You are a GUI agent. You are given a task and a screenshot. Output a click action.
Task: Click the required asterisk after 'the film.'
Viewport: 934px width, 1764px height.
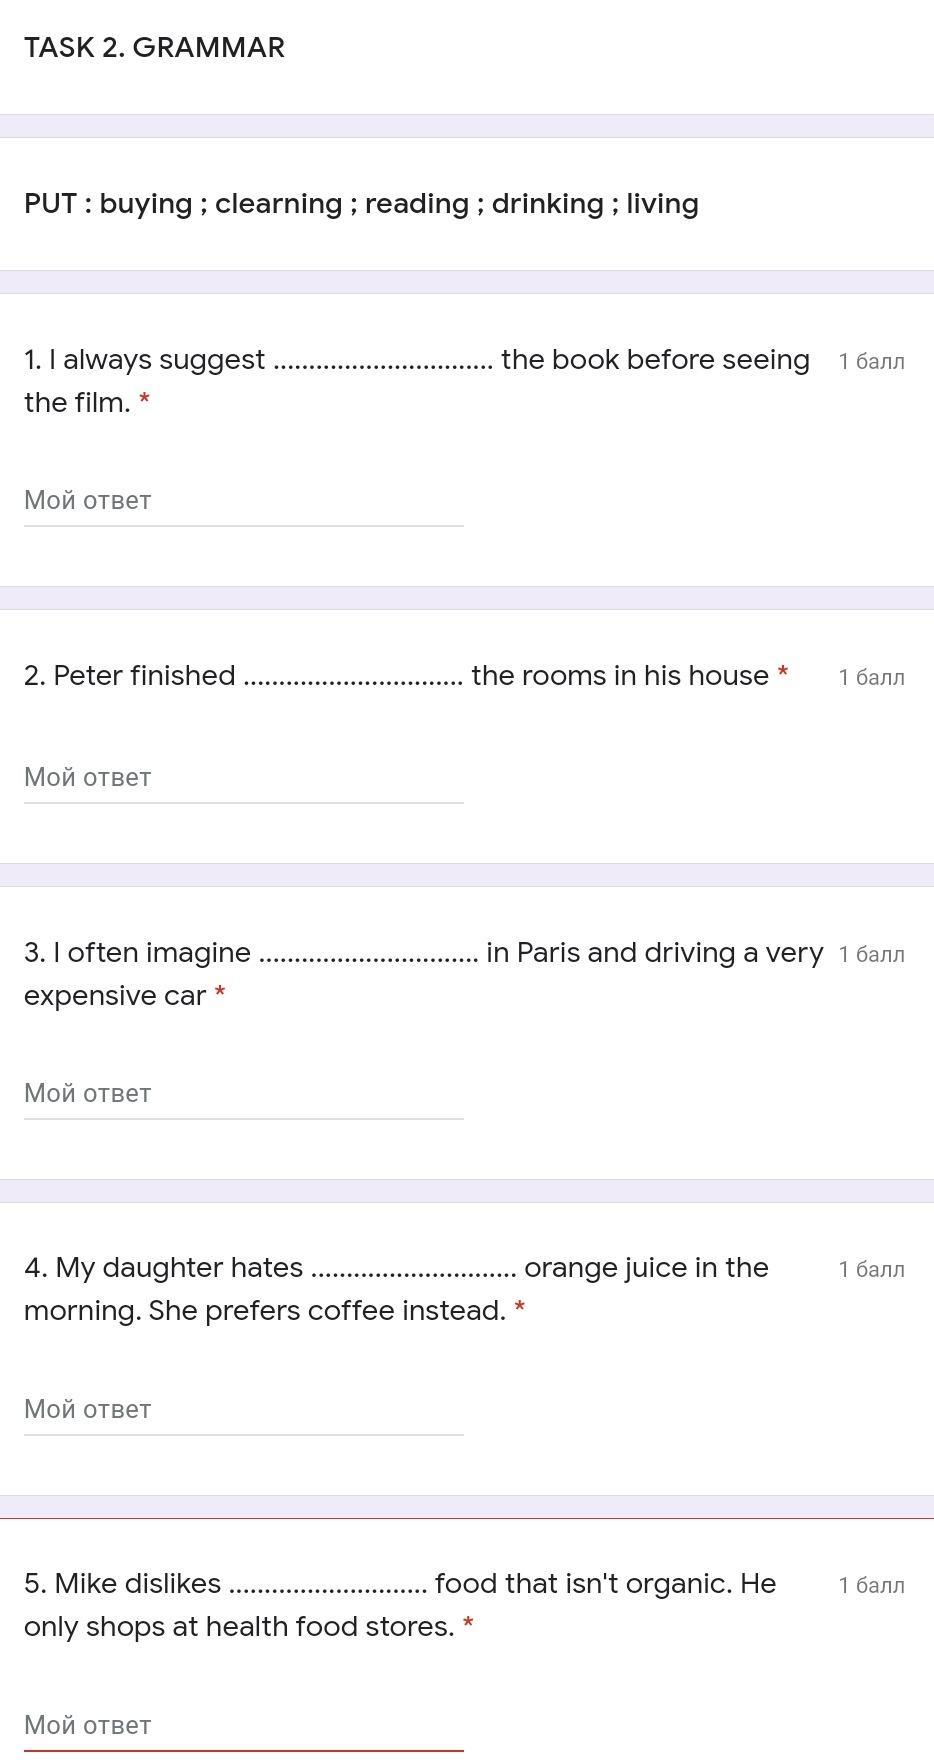[x=145, y=401]
